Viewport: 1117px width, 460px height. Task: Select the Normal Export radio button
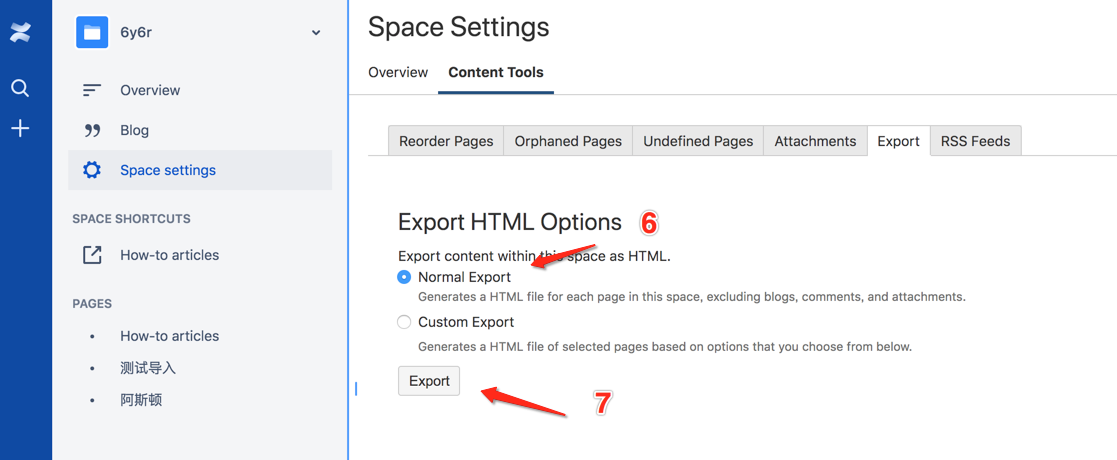404,277
